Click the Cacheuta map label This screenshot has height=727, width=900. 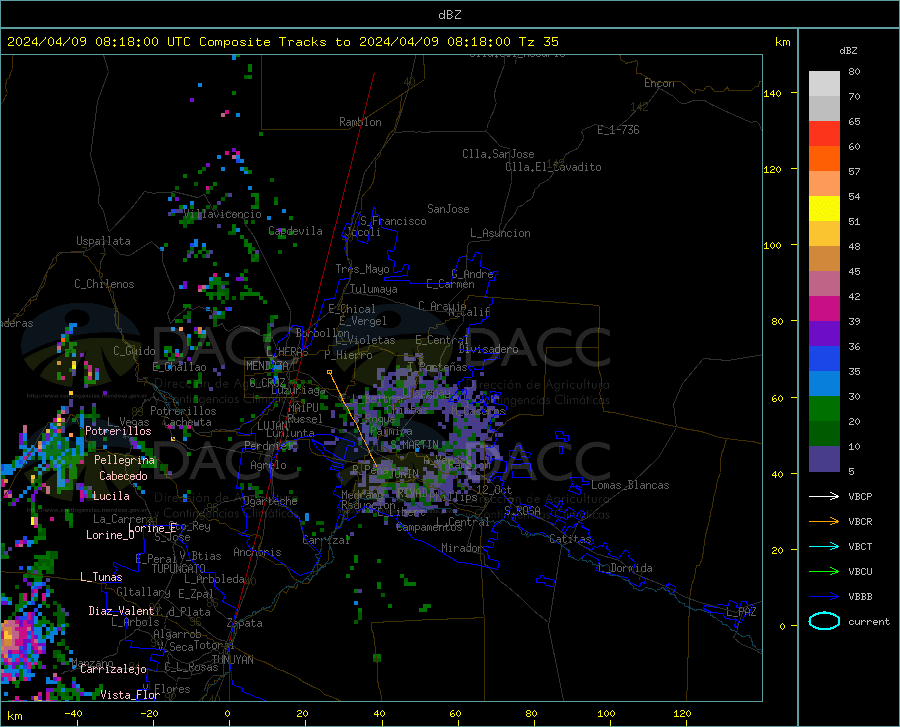tap(187, 422)
